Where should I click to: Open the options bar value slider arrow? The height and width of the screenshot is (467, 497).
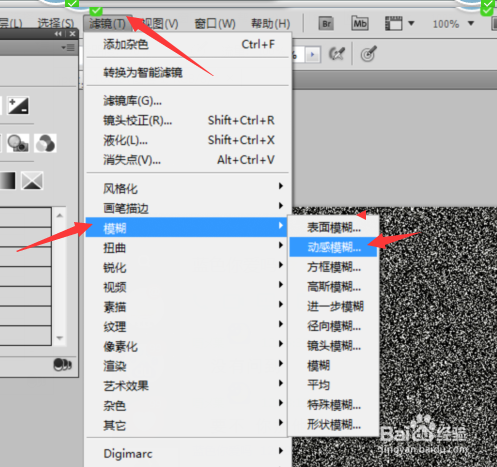[313, 54]
